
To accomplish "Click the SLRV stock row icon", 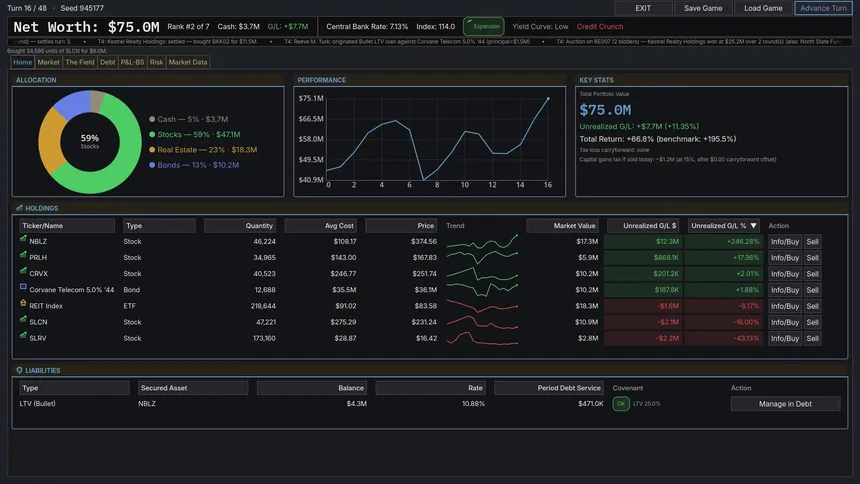I will click(x=23, y=335).
